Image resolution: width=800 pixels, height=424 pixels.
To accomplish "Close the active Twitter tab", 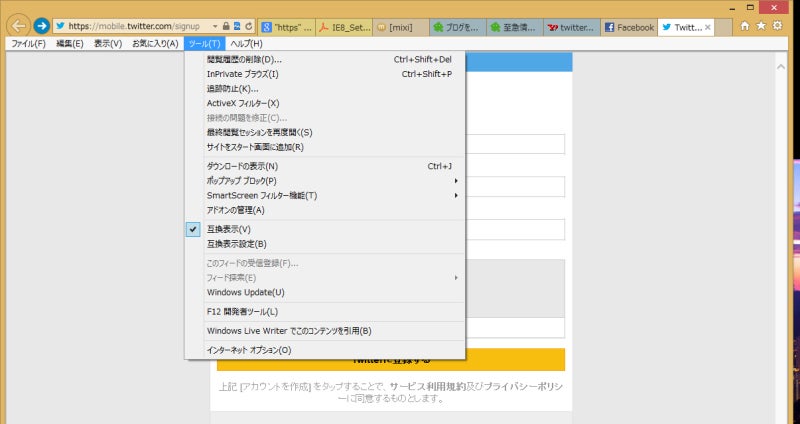I will point(709,27).
